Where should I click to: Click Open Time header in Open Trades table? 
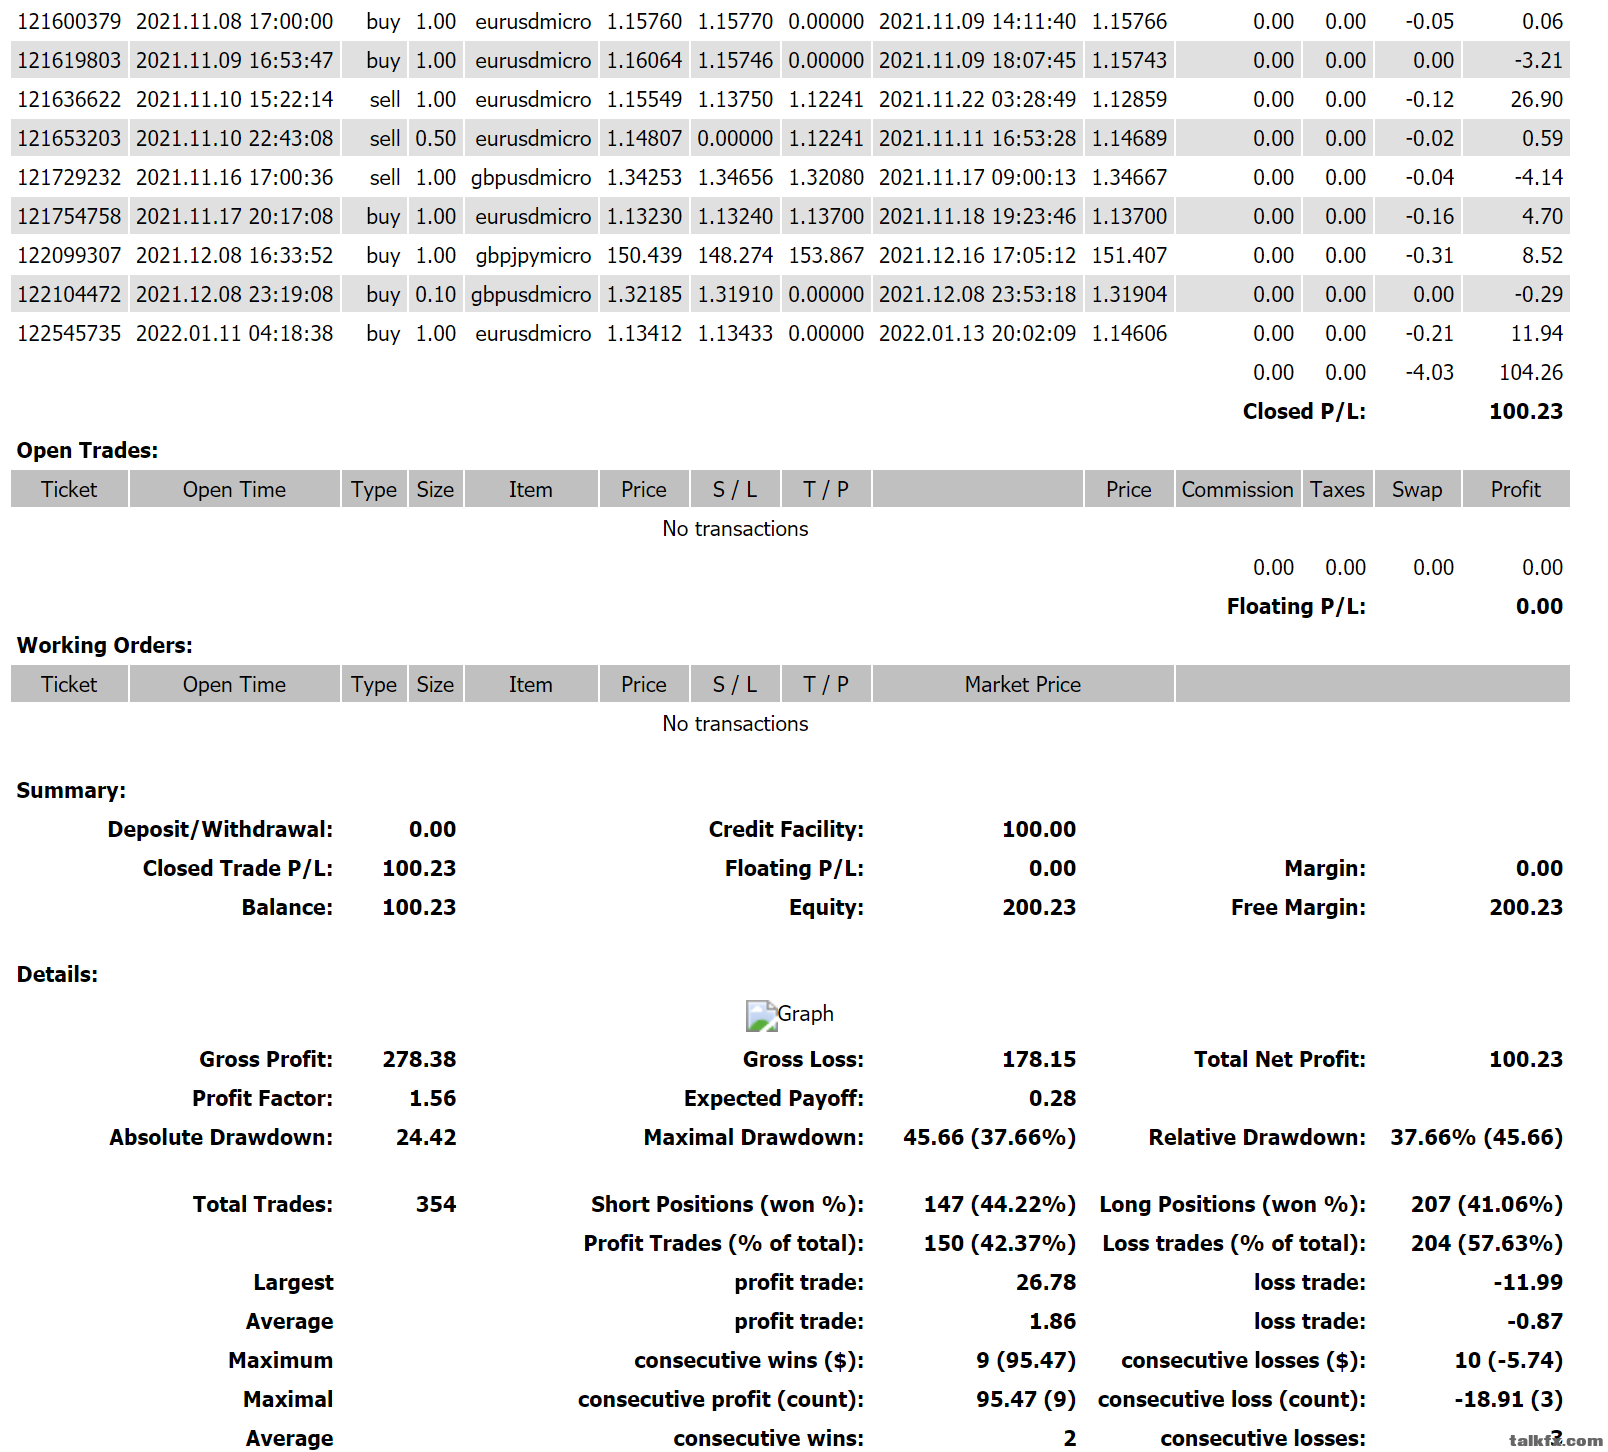[235, 489]
